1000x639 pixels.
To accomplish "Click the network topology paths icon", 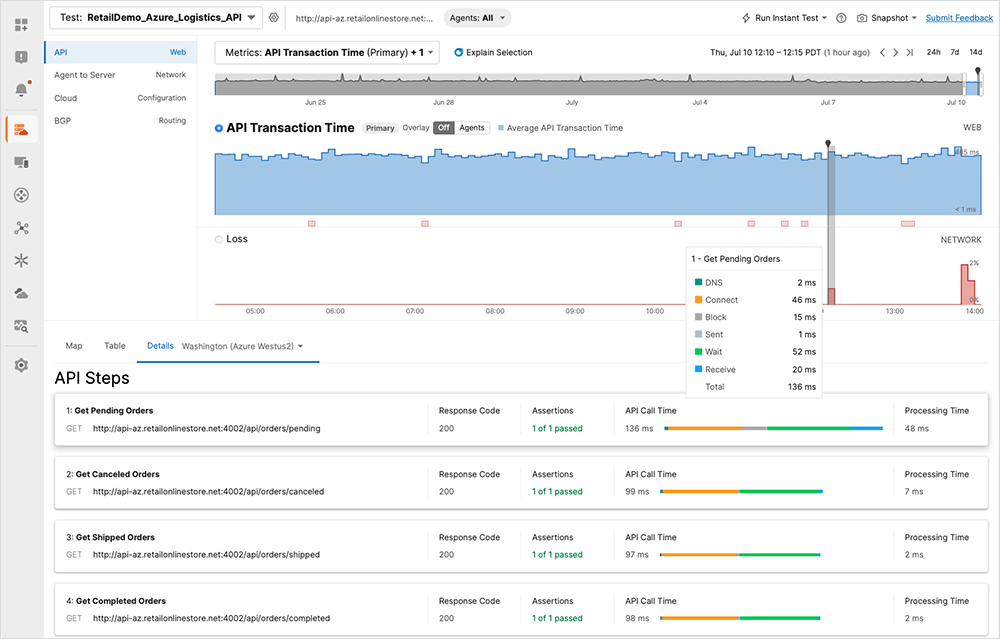I will 21,228.
